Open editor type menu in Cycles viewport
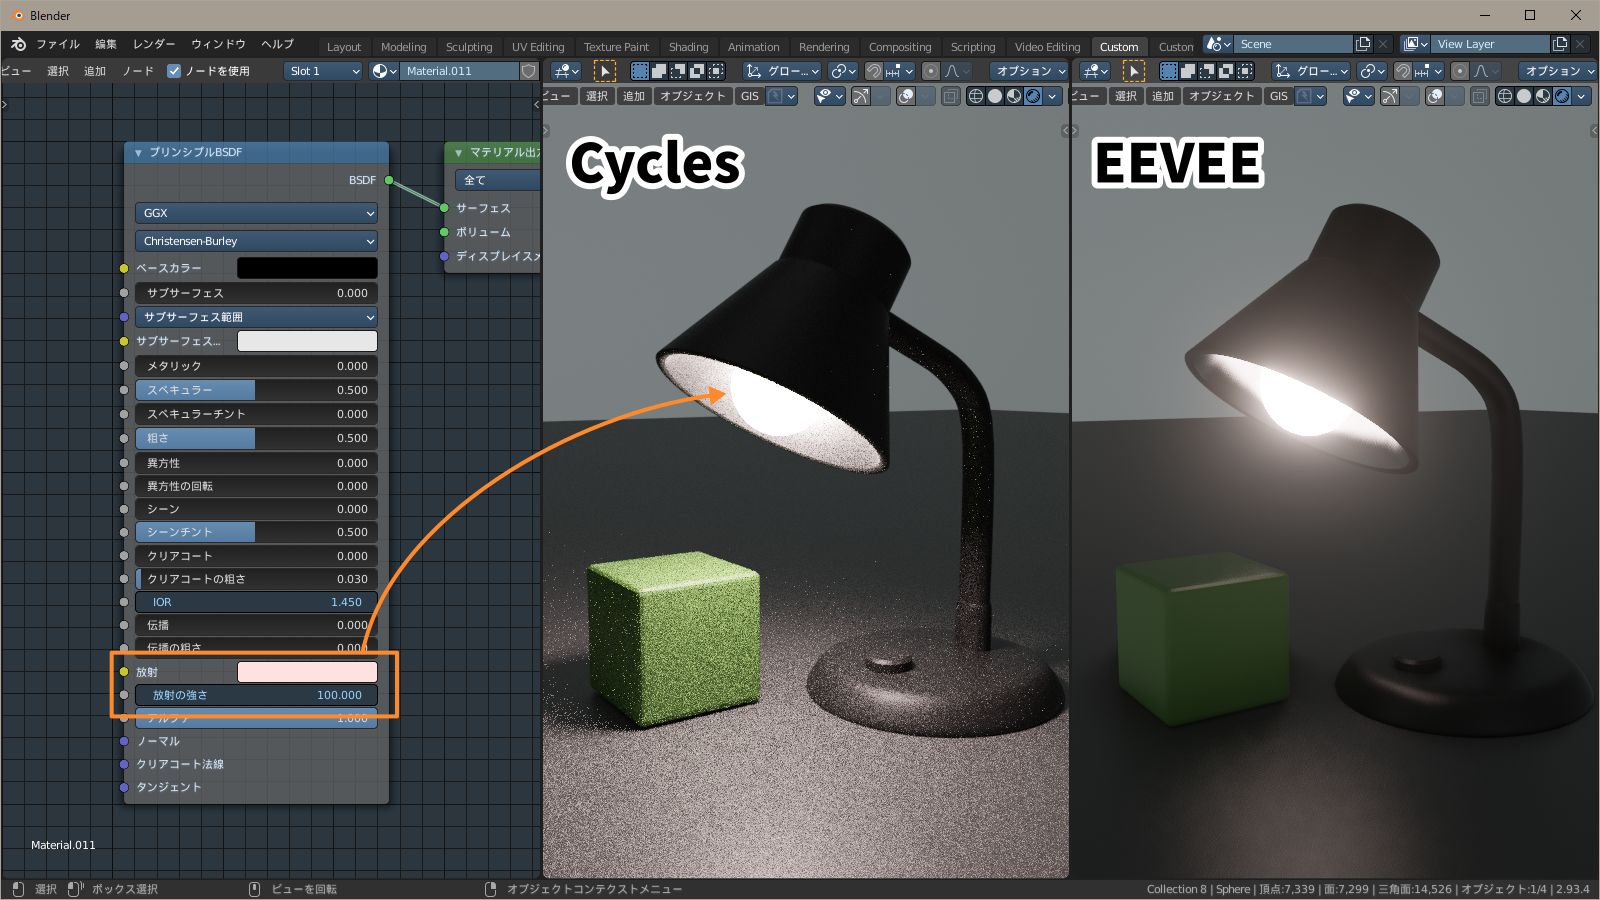The width and height of the screenshot is (1600, 900). coord(567,71)
